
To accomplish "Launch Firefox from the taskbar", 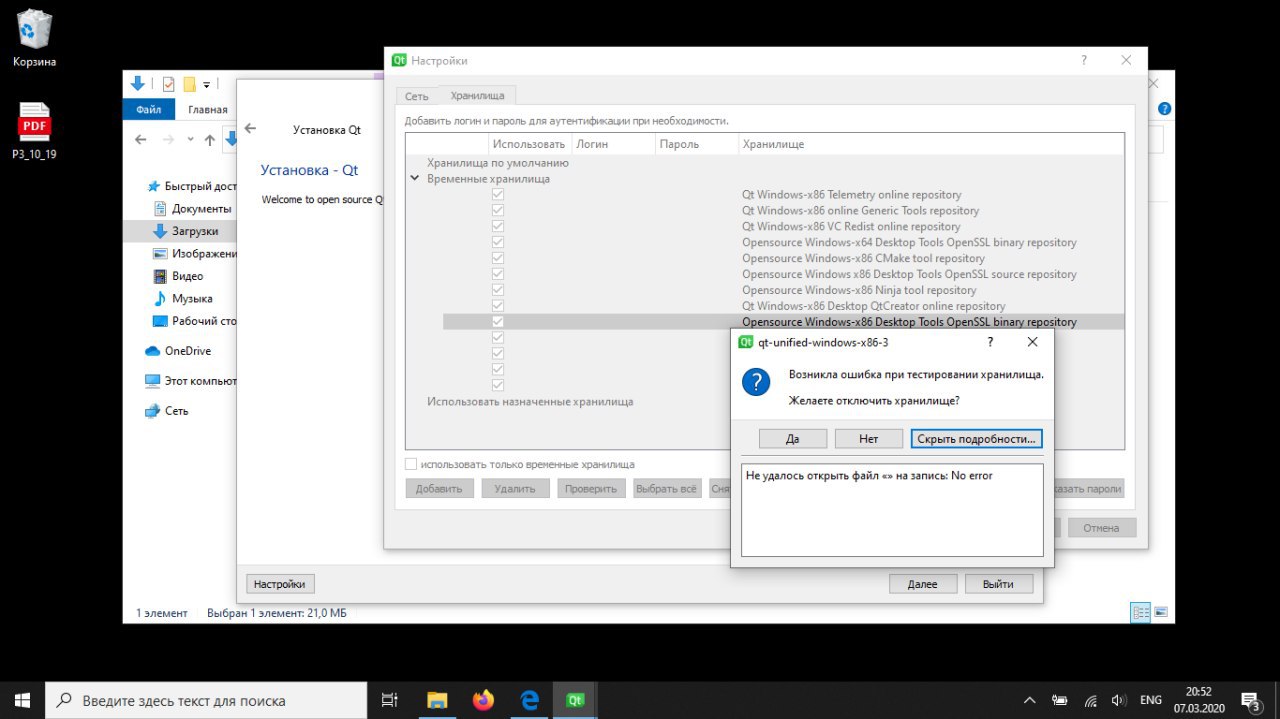I will pyautogui.click(x=483, y=700).
